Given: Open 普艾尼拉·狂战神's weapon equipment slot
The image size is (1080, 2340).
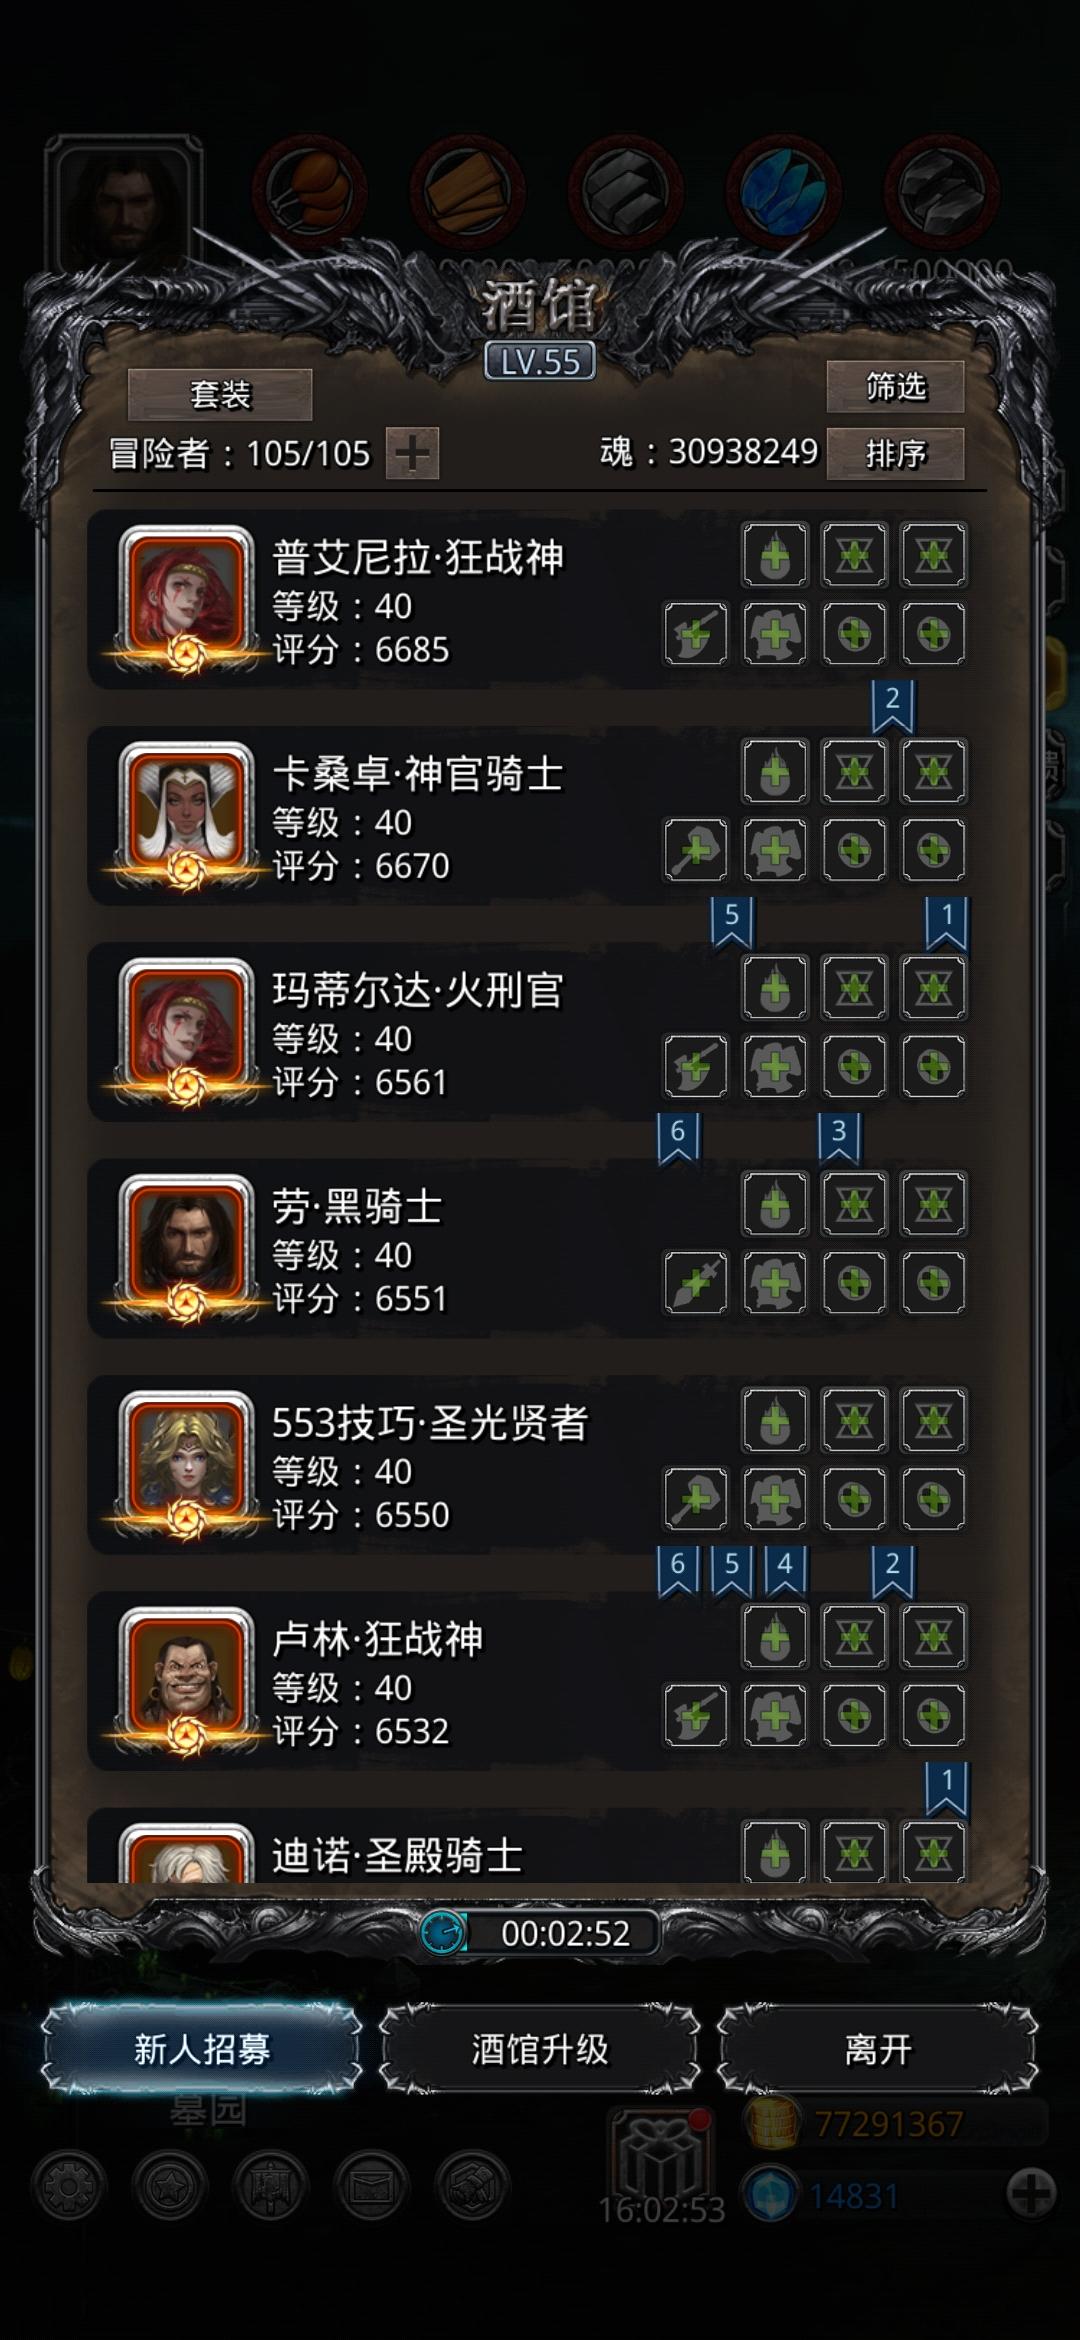Looking at the screenshot, I should [696, 634].
